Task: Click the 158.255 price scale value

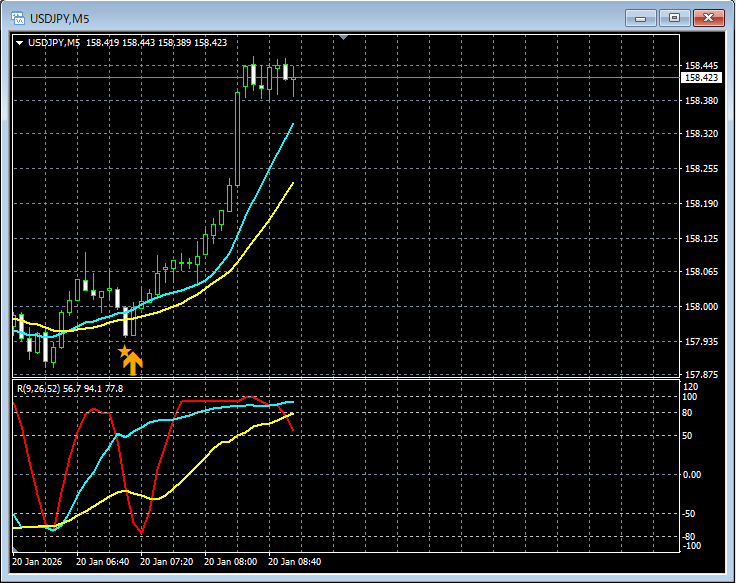Action: (x=701, y=168)
